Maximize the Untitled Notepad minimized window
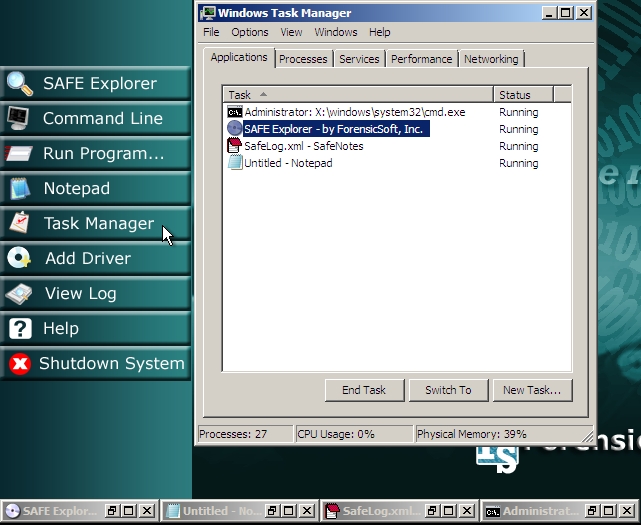The width and height of the screenshot is (641, 525). click(289, 511)
